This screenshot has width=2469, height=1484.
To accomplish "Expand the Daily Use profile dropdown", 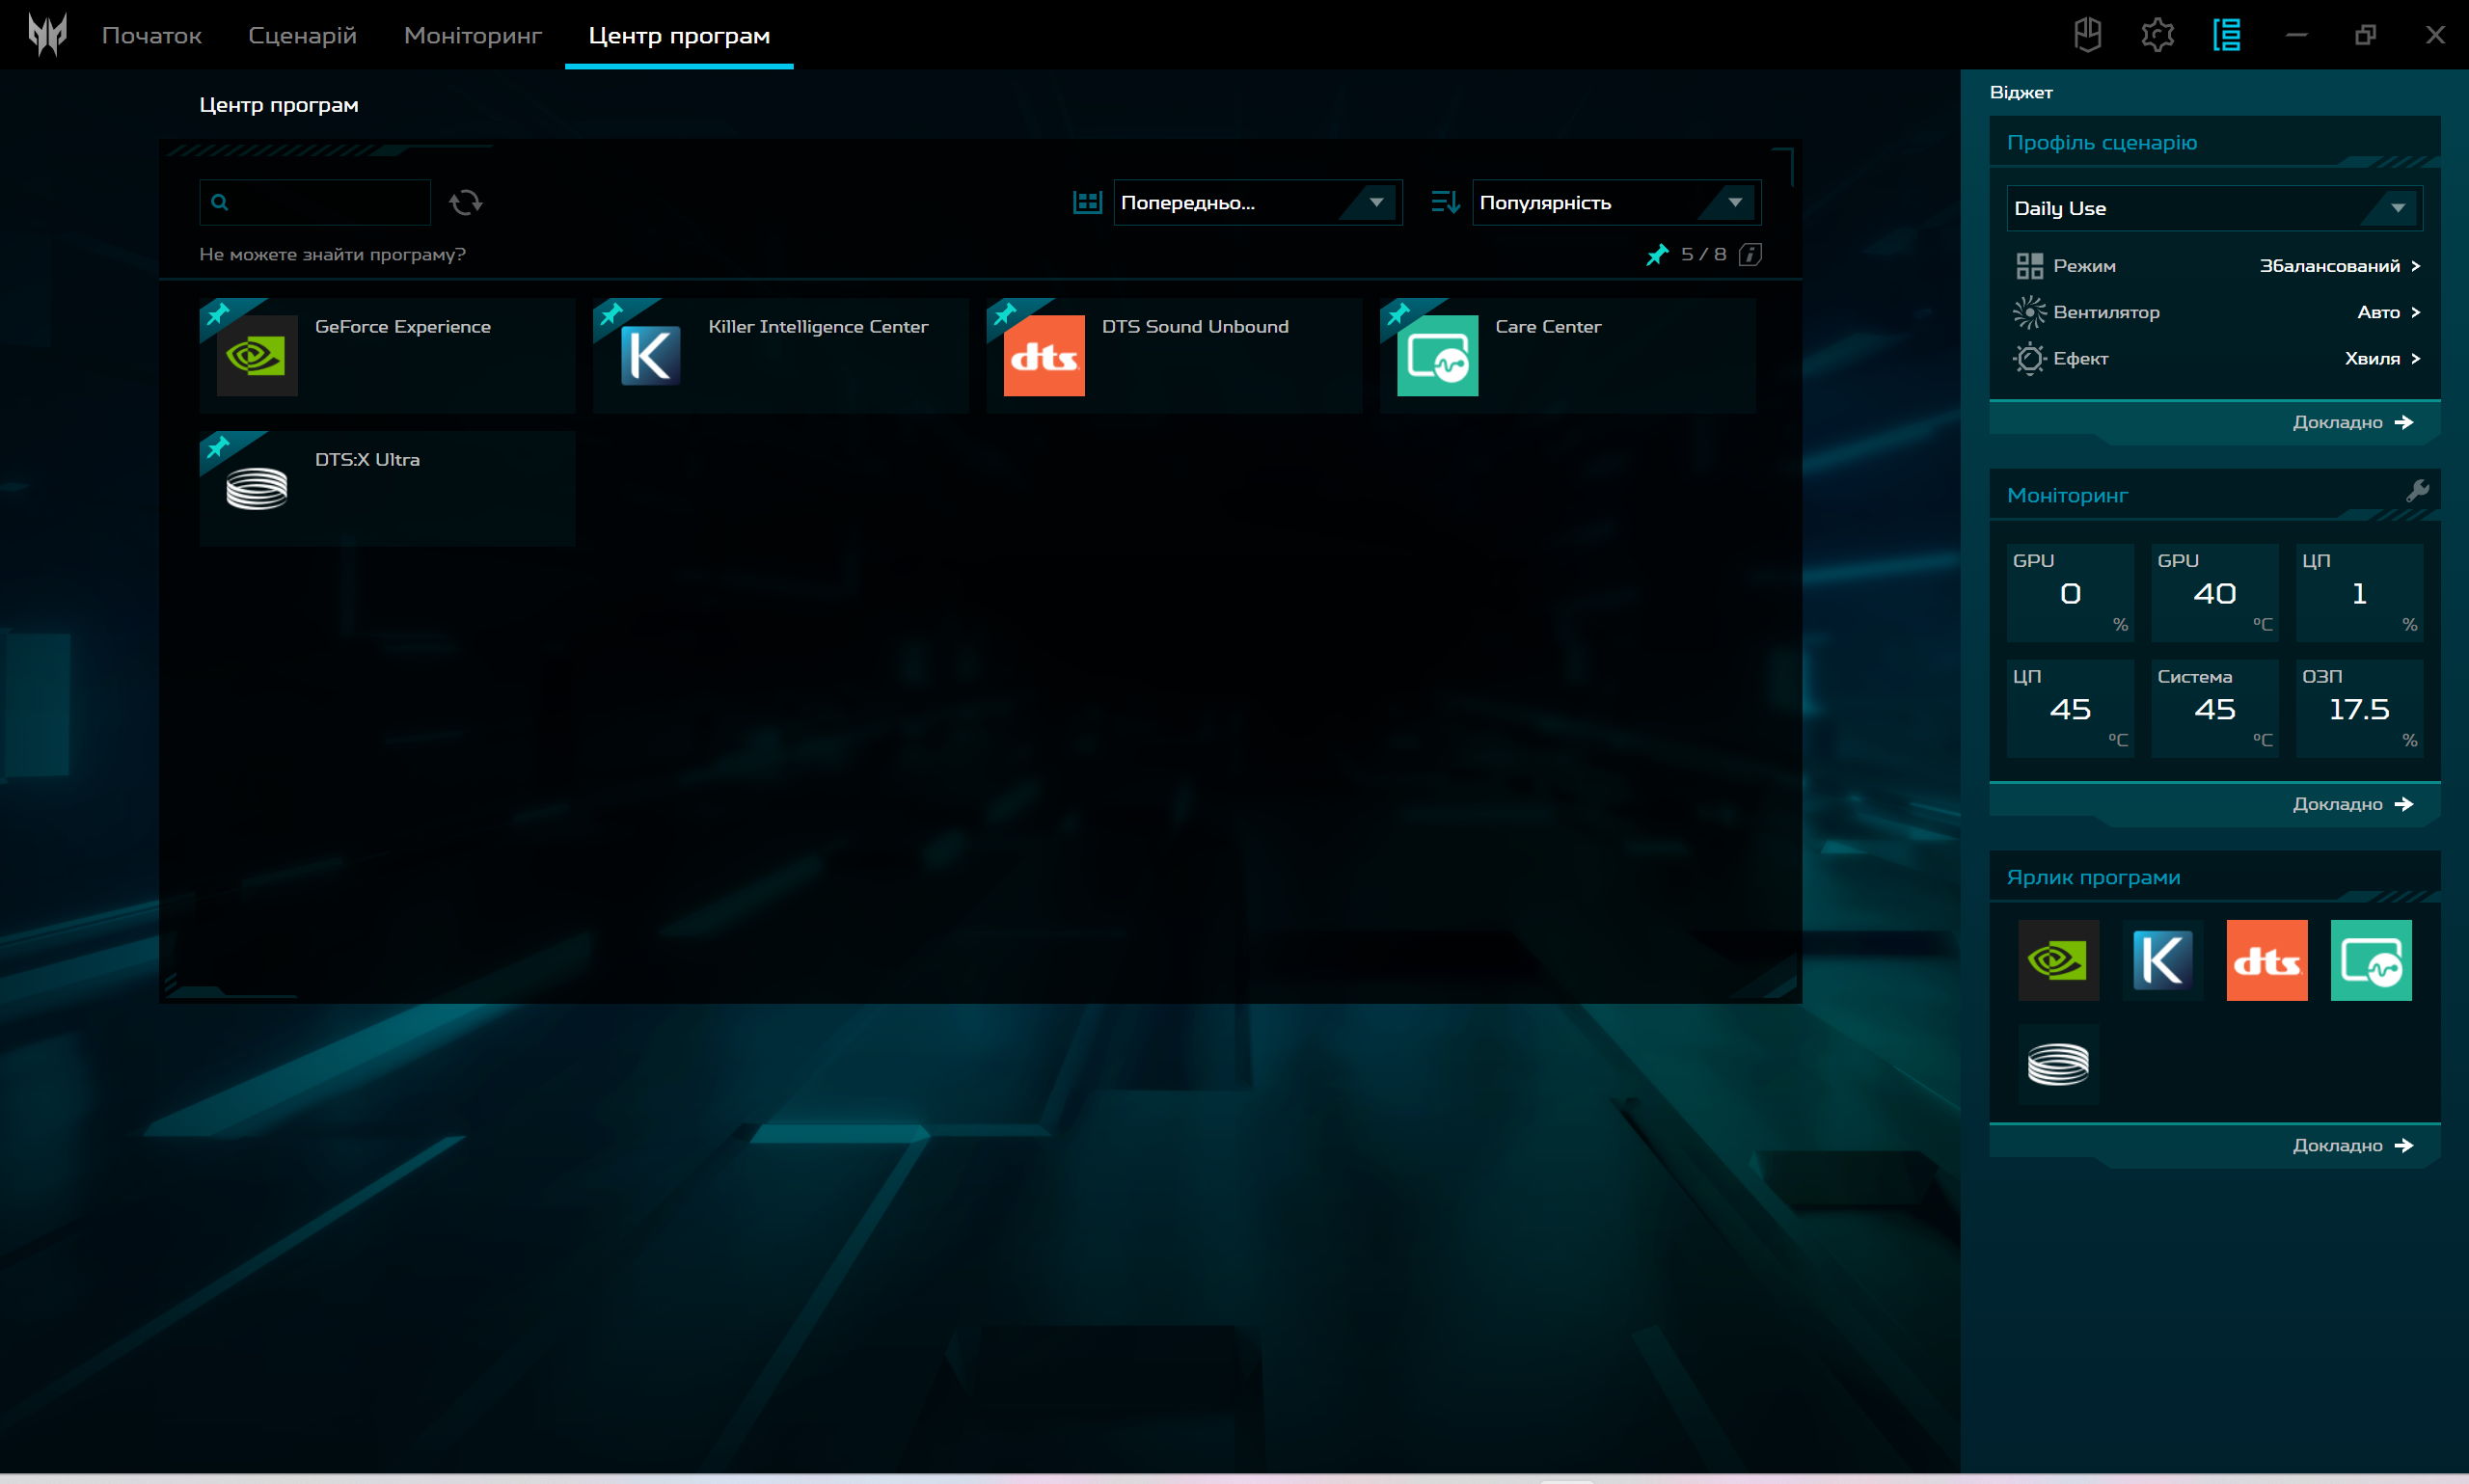I will pyautogui.click(x=2213, y=208).
